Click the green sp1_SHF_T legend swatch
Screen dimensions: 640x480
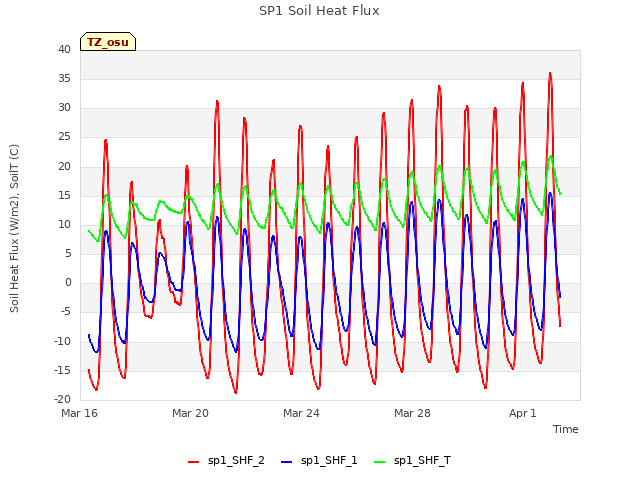pos(380,462)
